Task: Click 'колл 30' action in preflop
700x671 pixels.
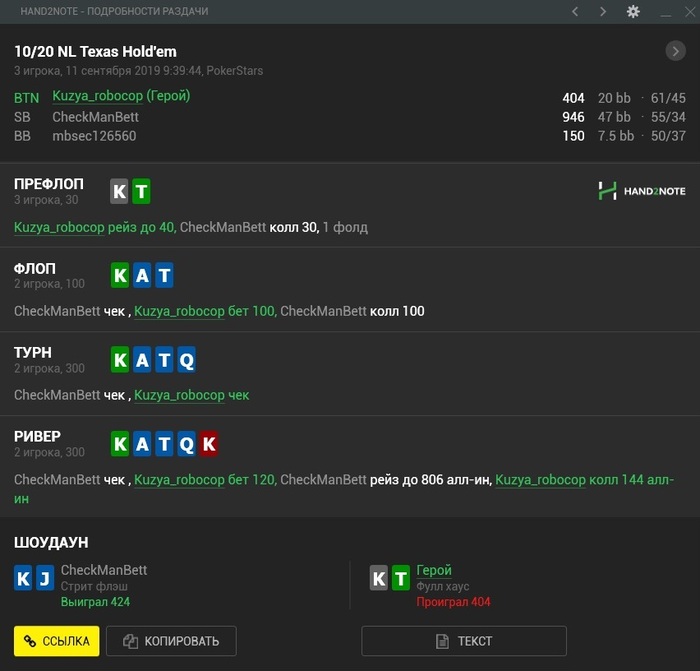Action: tap(294, 227)
